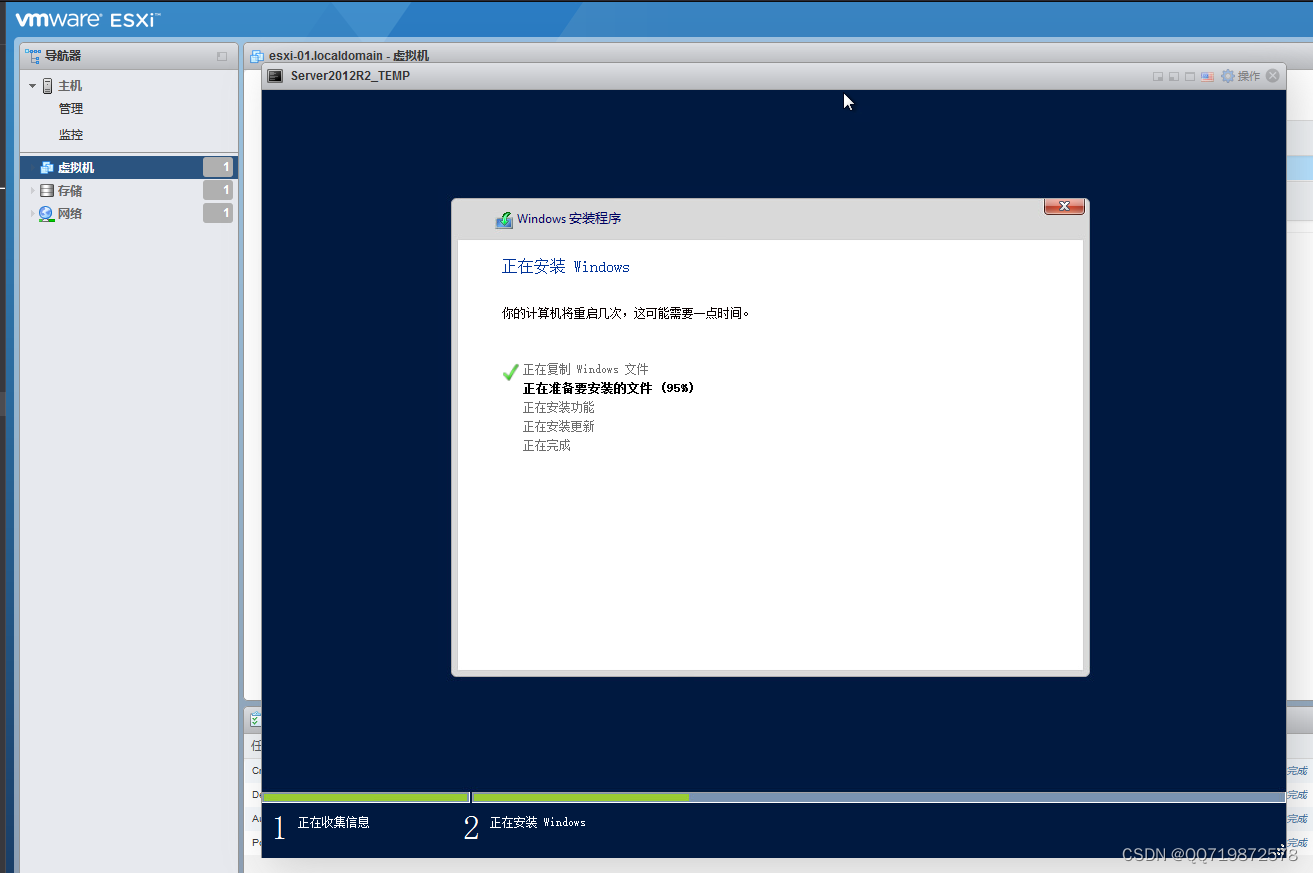Close the Windows 安装程序 dialog
The height and width of the screenshot is (873, 1313).
point(1064,206)
